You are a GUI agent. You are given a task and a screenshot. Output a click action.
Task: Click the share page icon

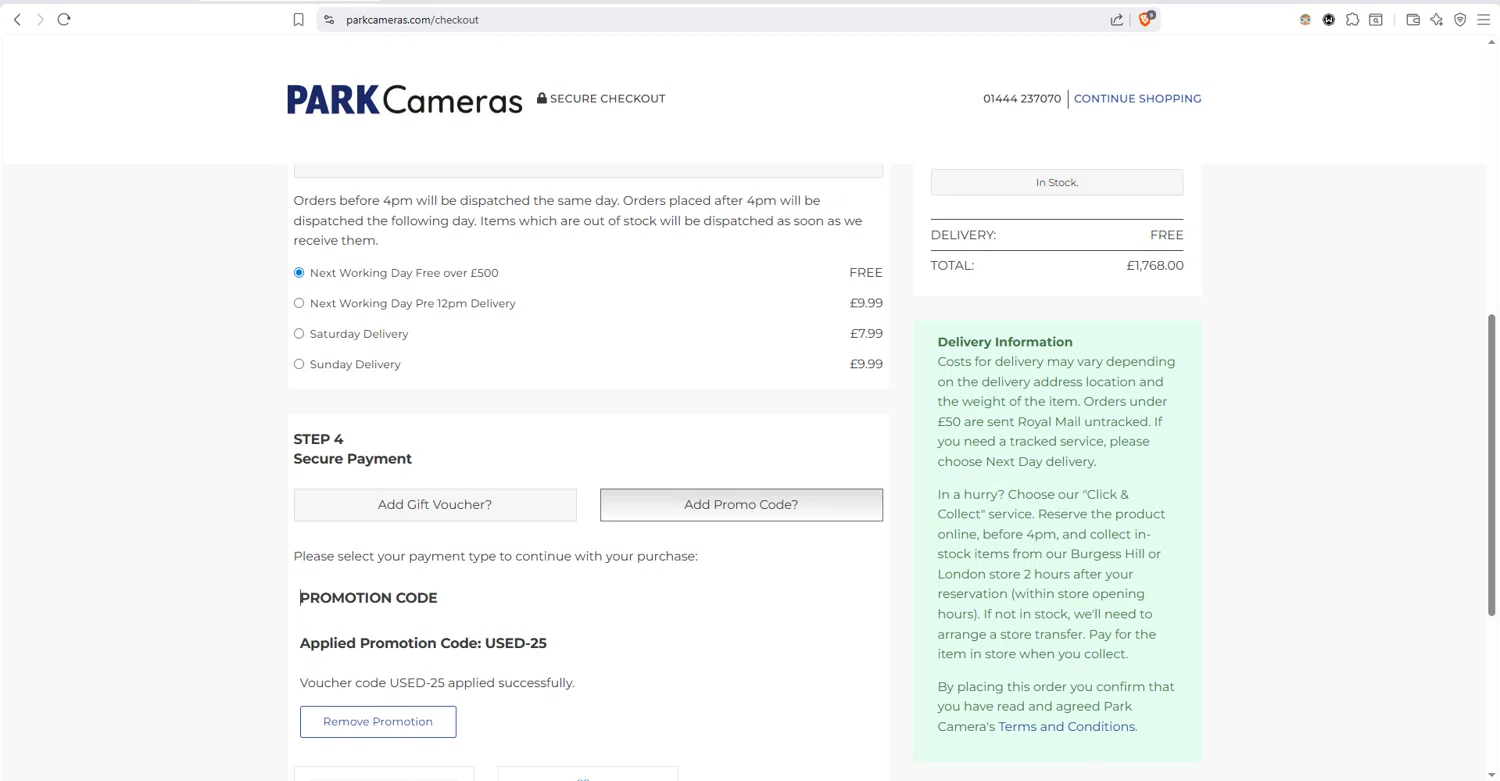click(x=1116, y=19)
